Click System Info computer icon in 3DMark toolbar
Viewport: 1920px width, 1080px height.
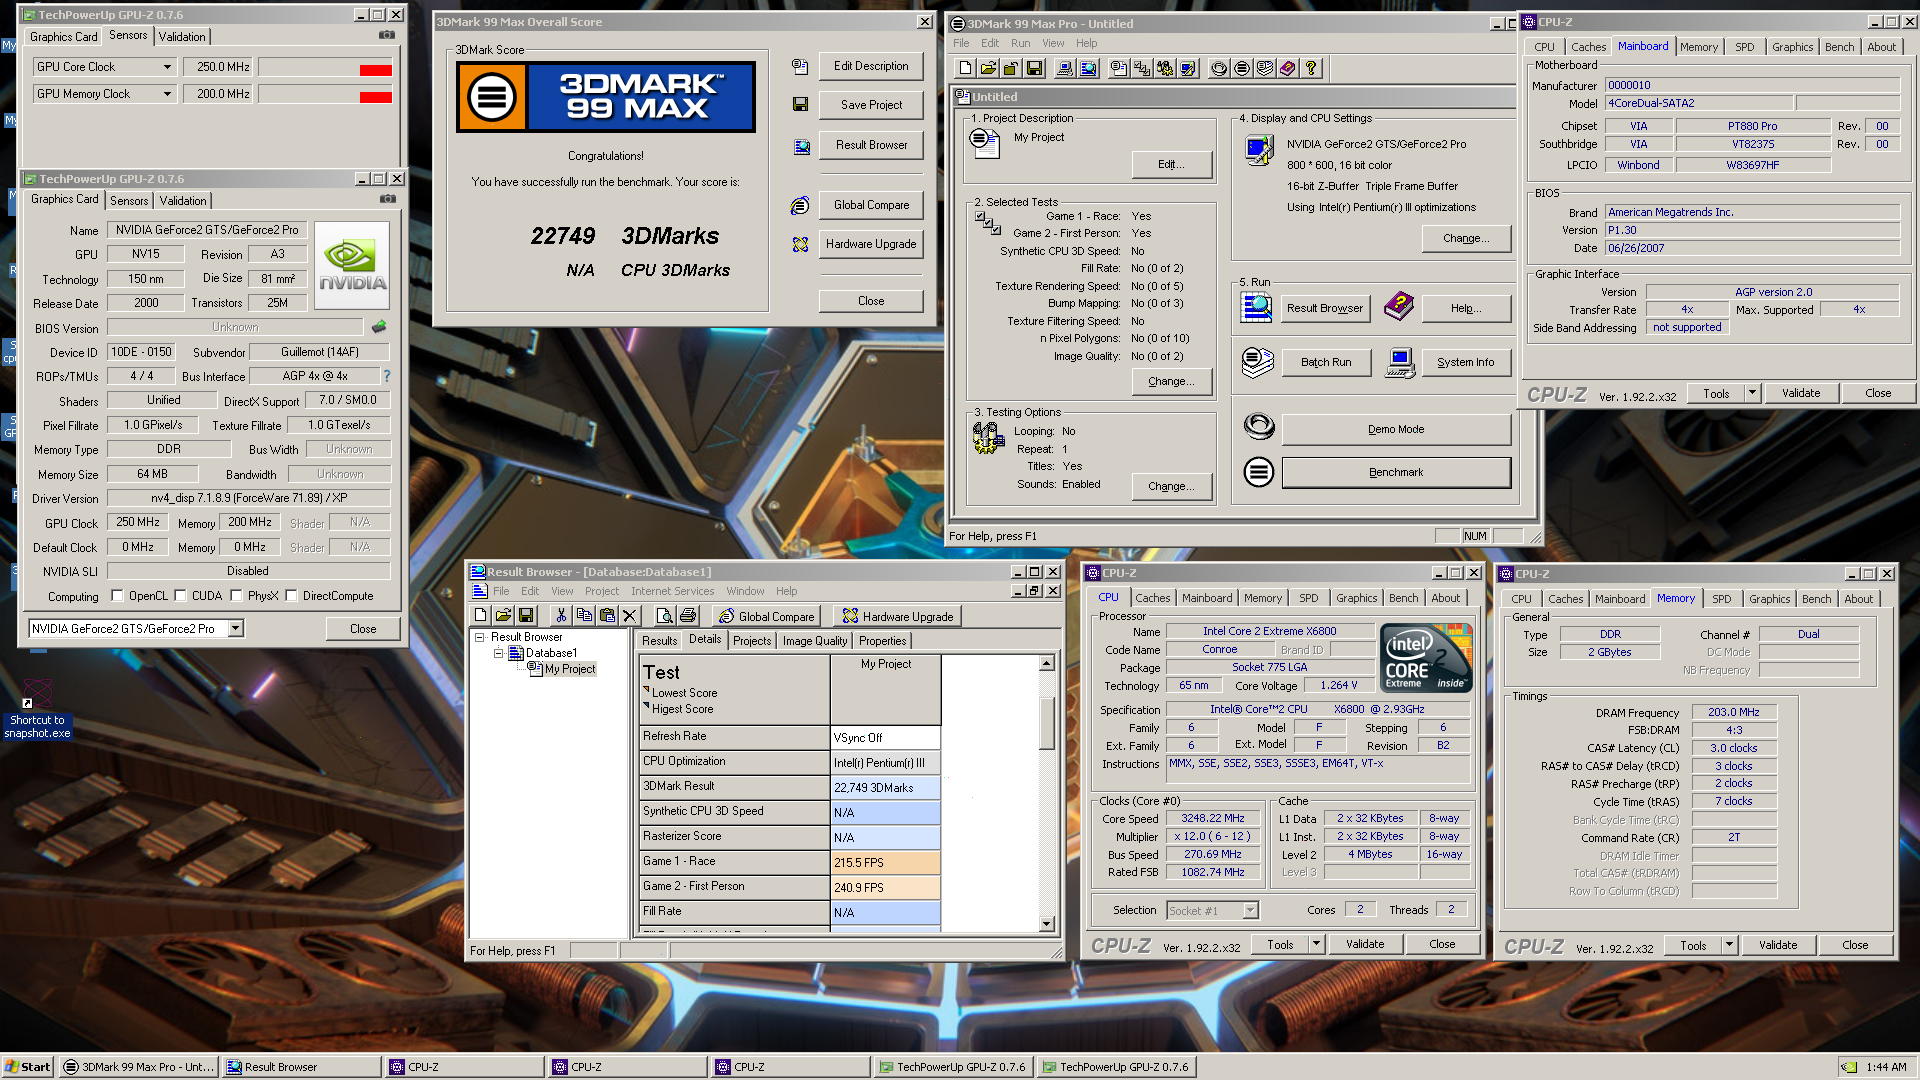click(1065, 68)
